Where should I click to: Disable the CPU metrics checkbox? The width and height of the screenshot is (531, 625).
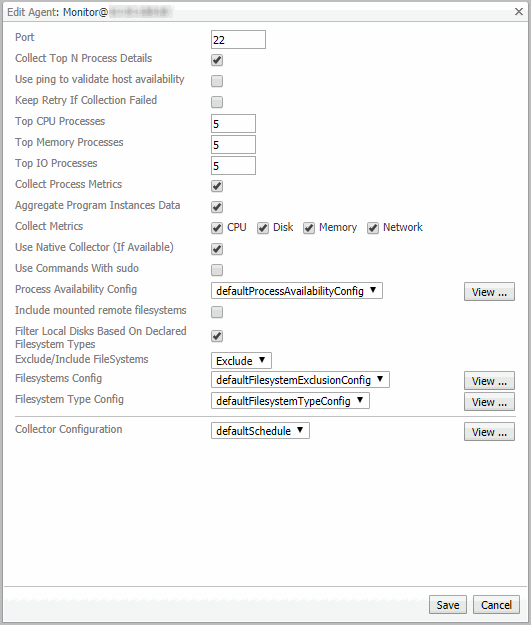click(x=217, y=228)
